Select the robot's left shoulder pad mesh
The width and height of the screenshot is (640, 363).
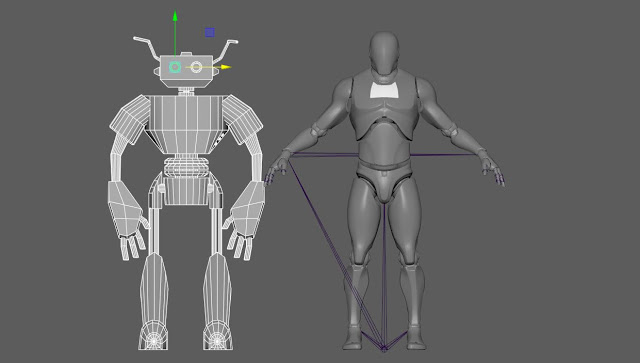pyautogui.click(x=130, y=118)
